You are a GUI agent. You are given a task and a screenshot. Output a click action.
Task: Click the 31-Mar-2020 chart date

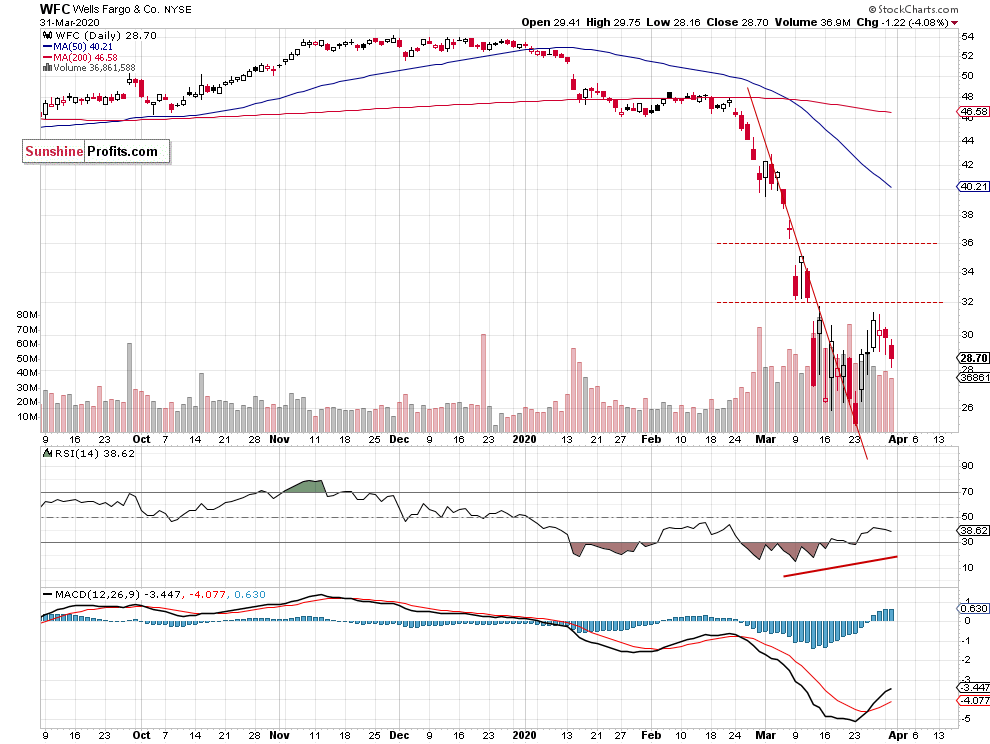click(x=69, y=23)
